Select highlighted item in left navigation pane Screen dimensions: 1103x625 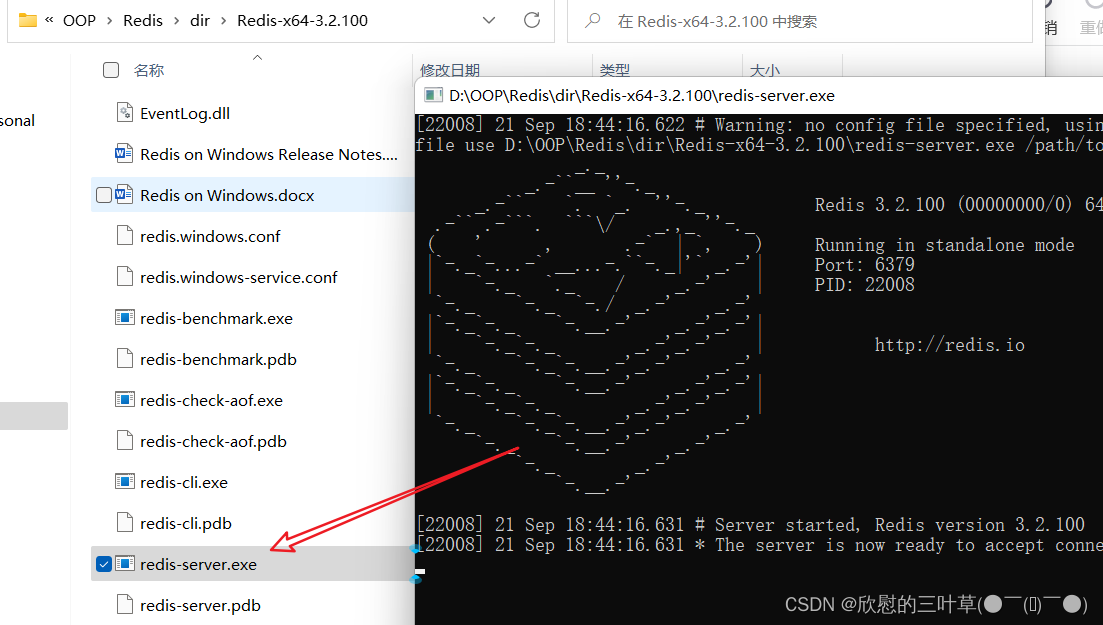pyautogui.click(x=34, y=415)
